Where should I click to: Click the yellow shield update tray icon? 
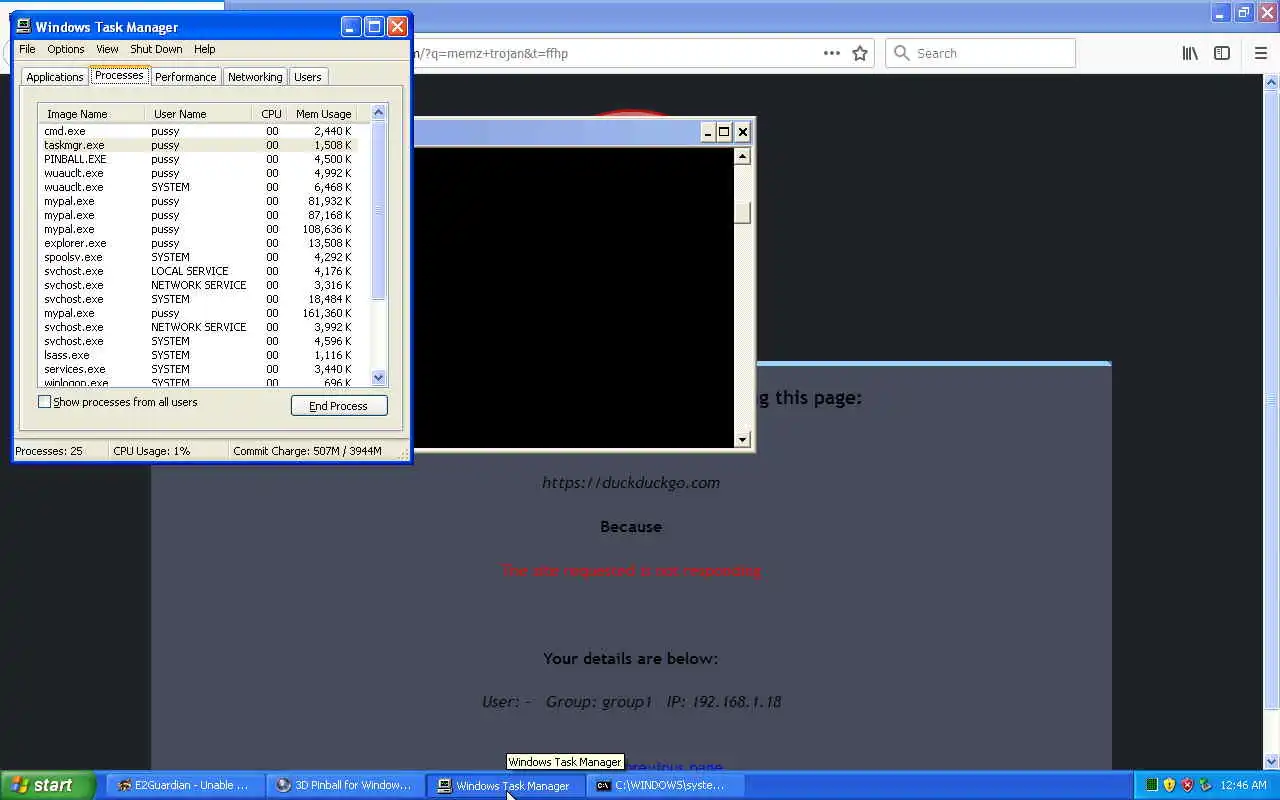point(1170,785)
